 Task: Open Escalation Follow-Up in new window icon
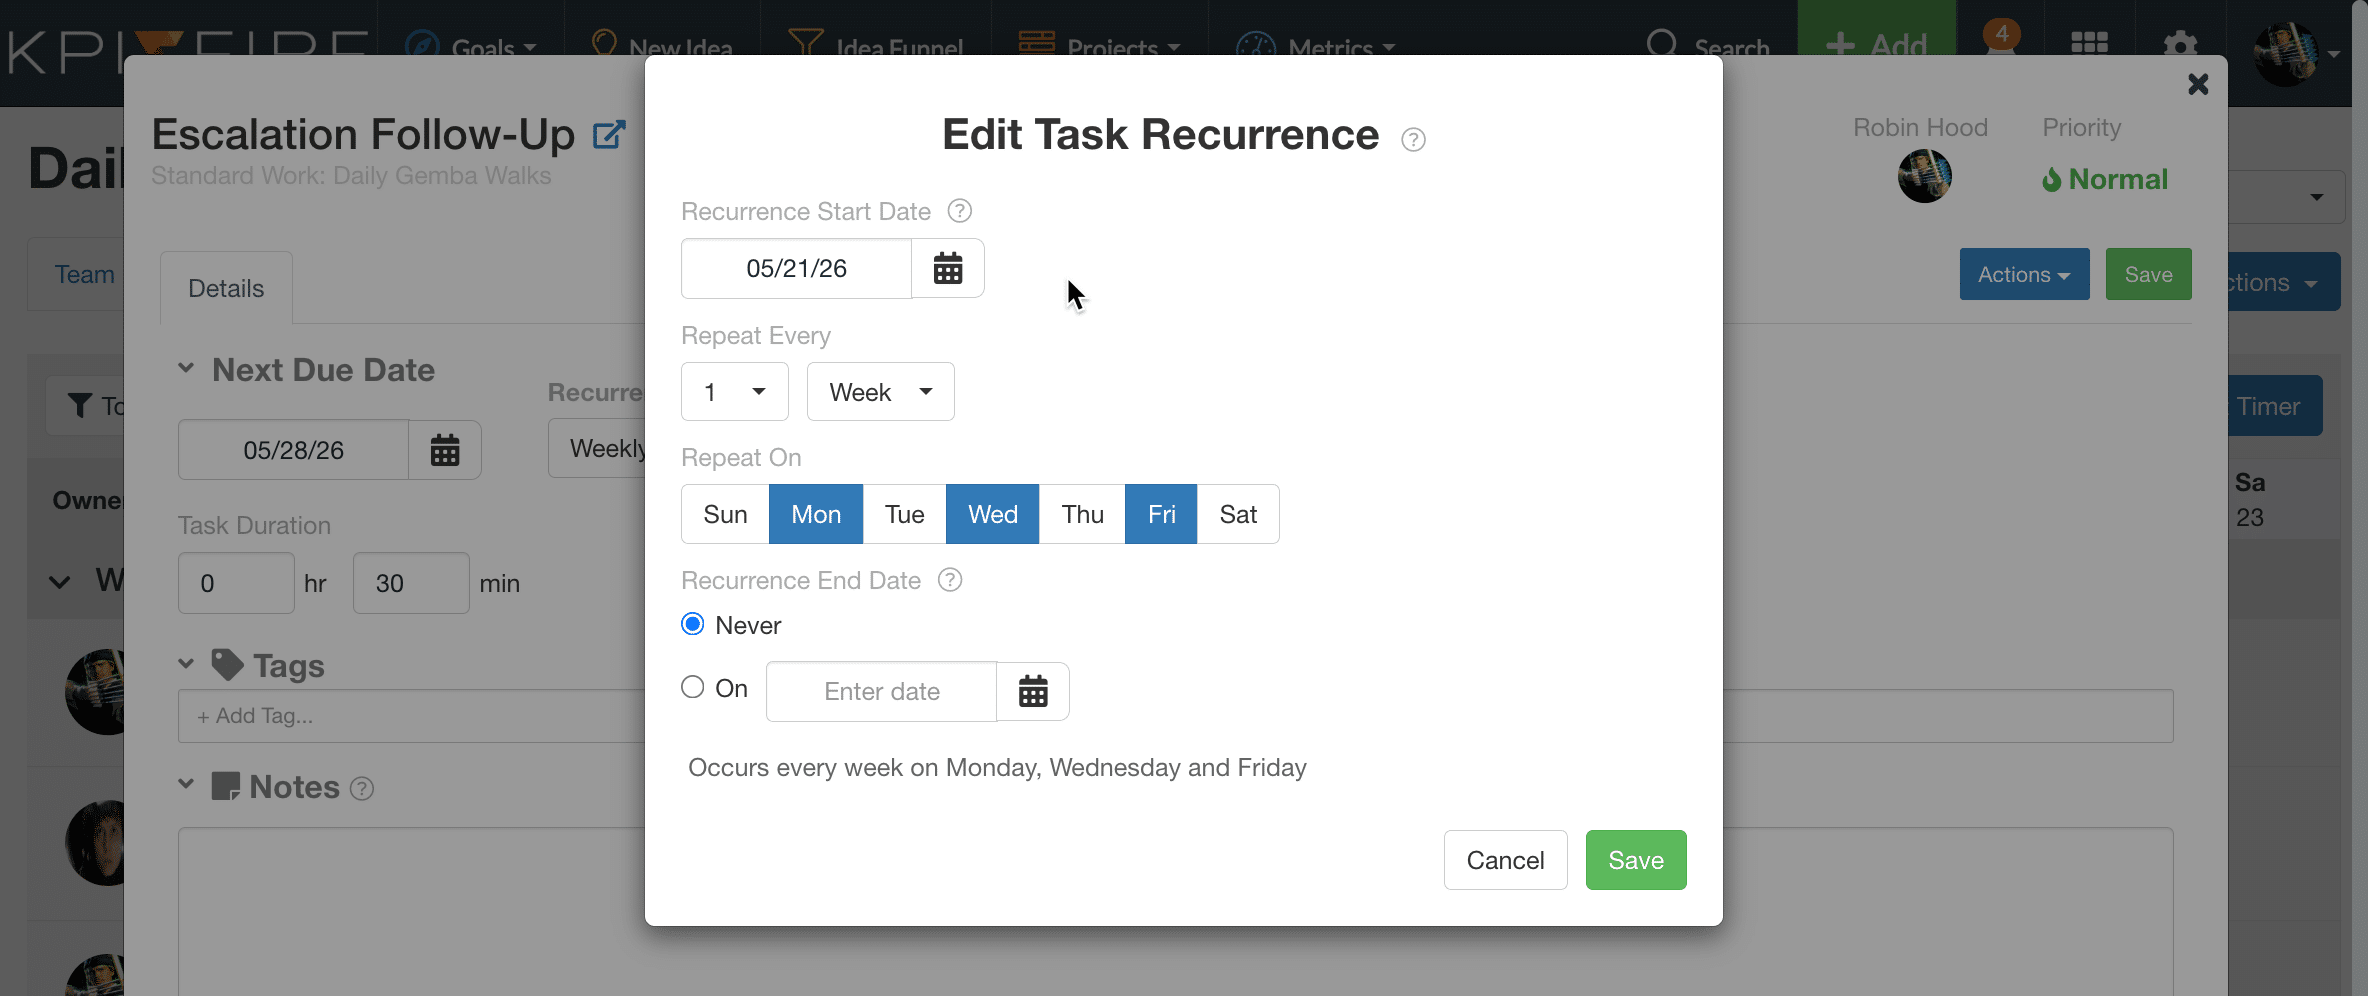click(609, 135)
